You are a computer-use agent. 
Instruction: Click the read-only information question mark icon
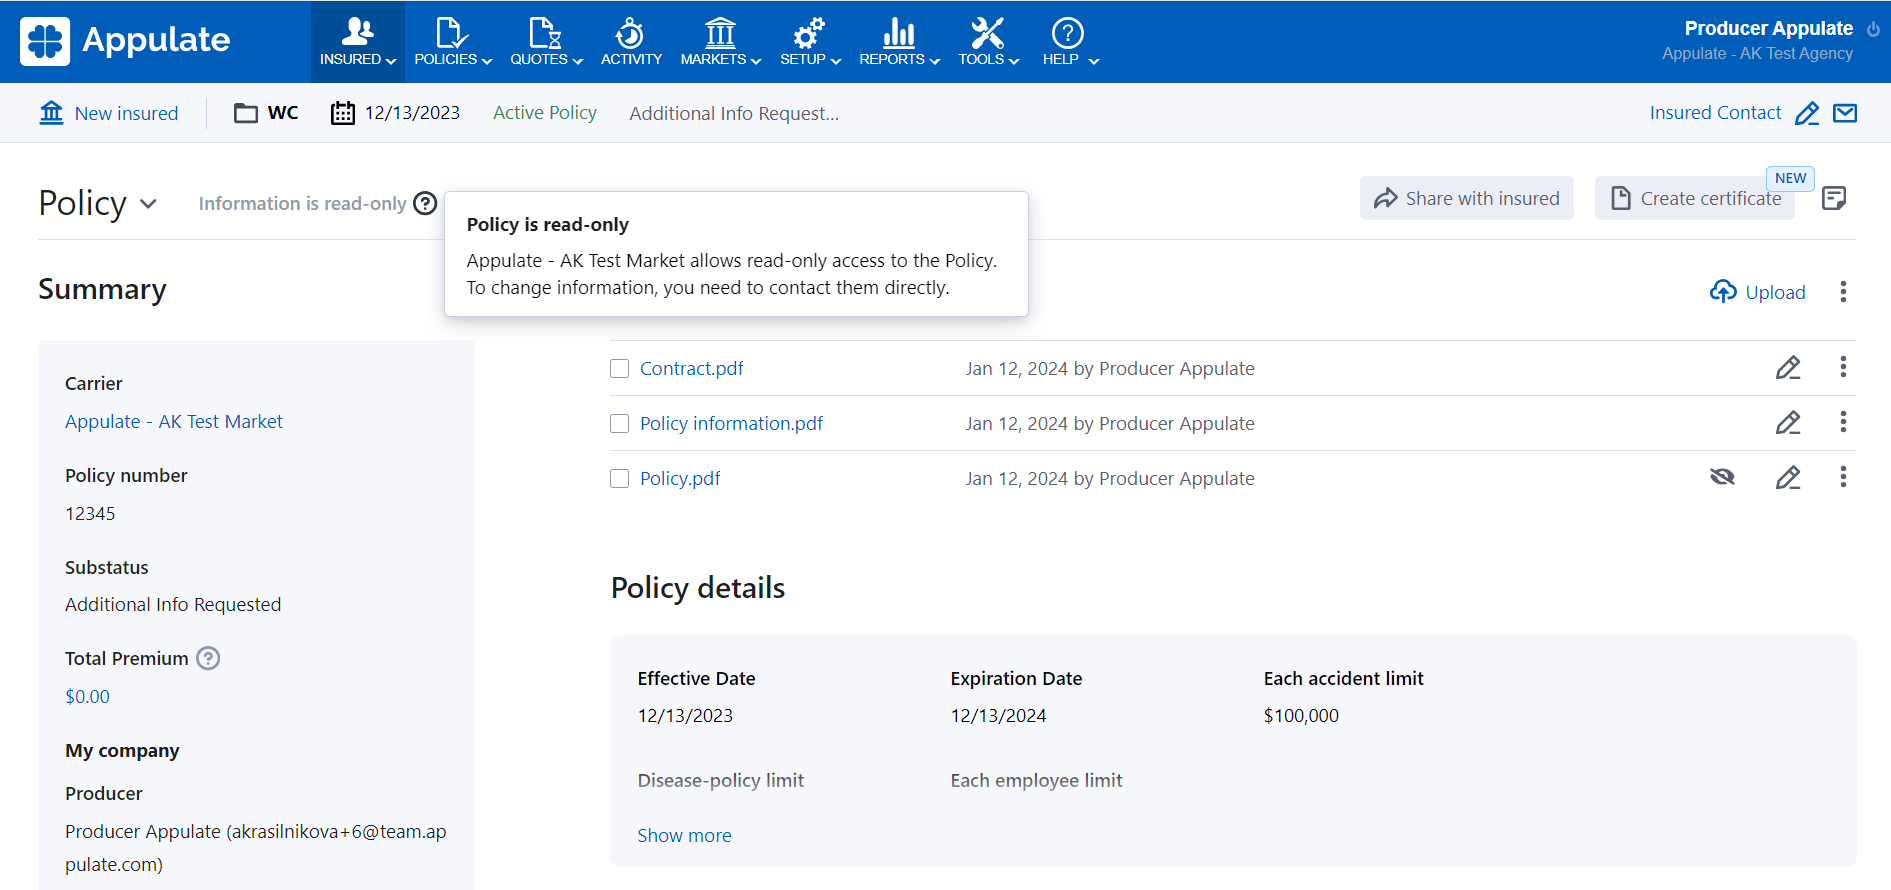[425, 204]
